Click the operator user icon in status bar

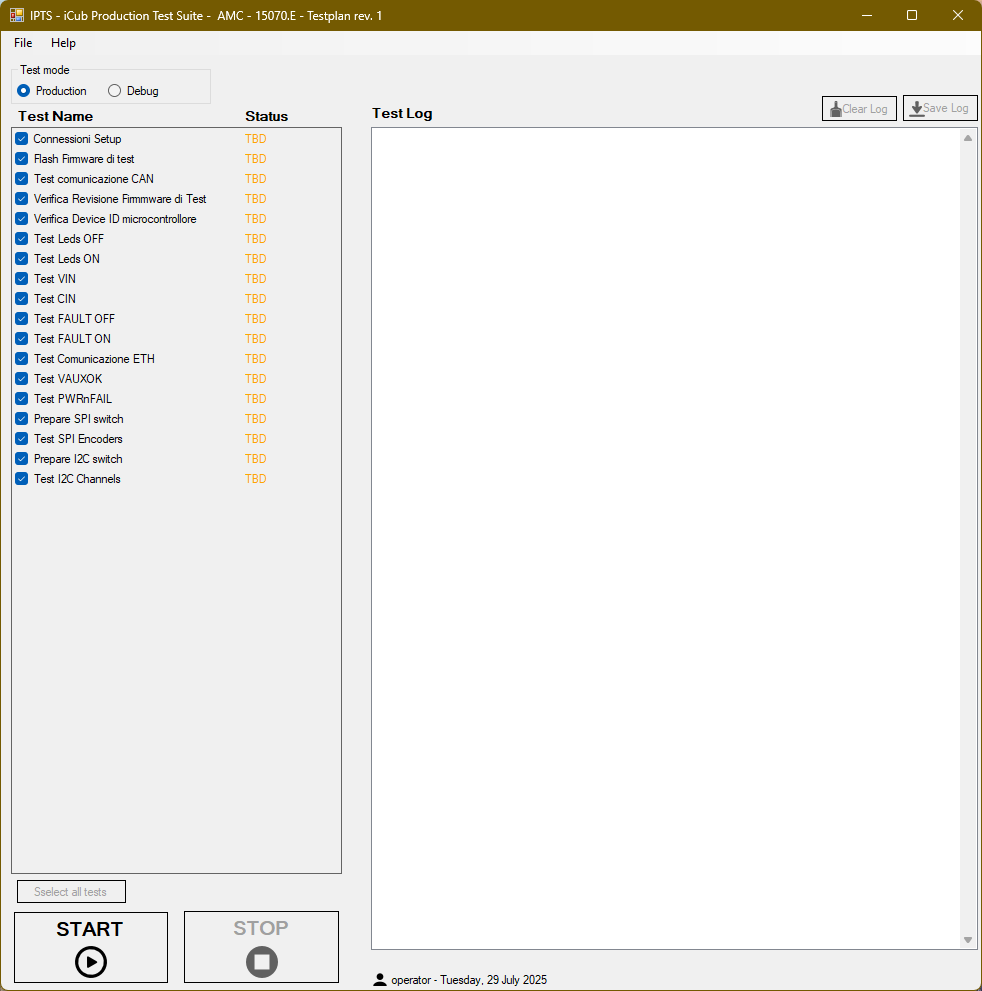pyautogui.click(x=380, y=980)
